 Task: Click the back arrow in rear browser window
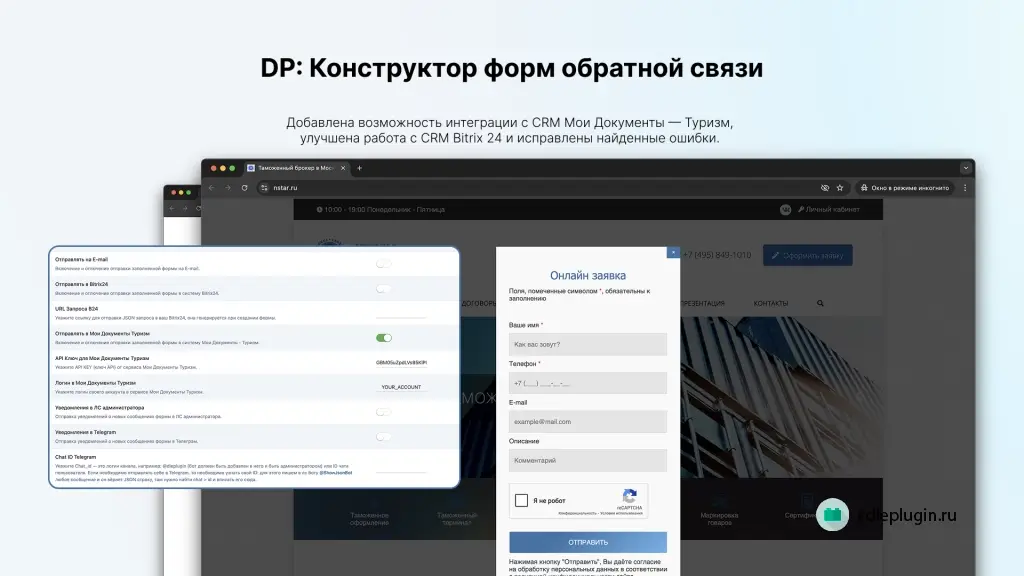172,209
